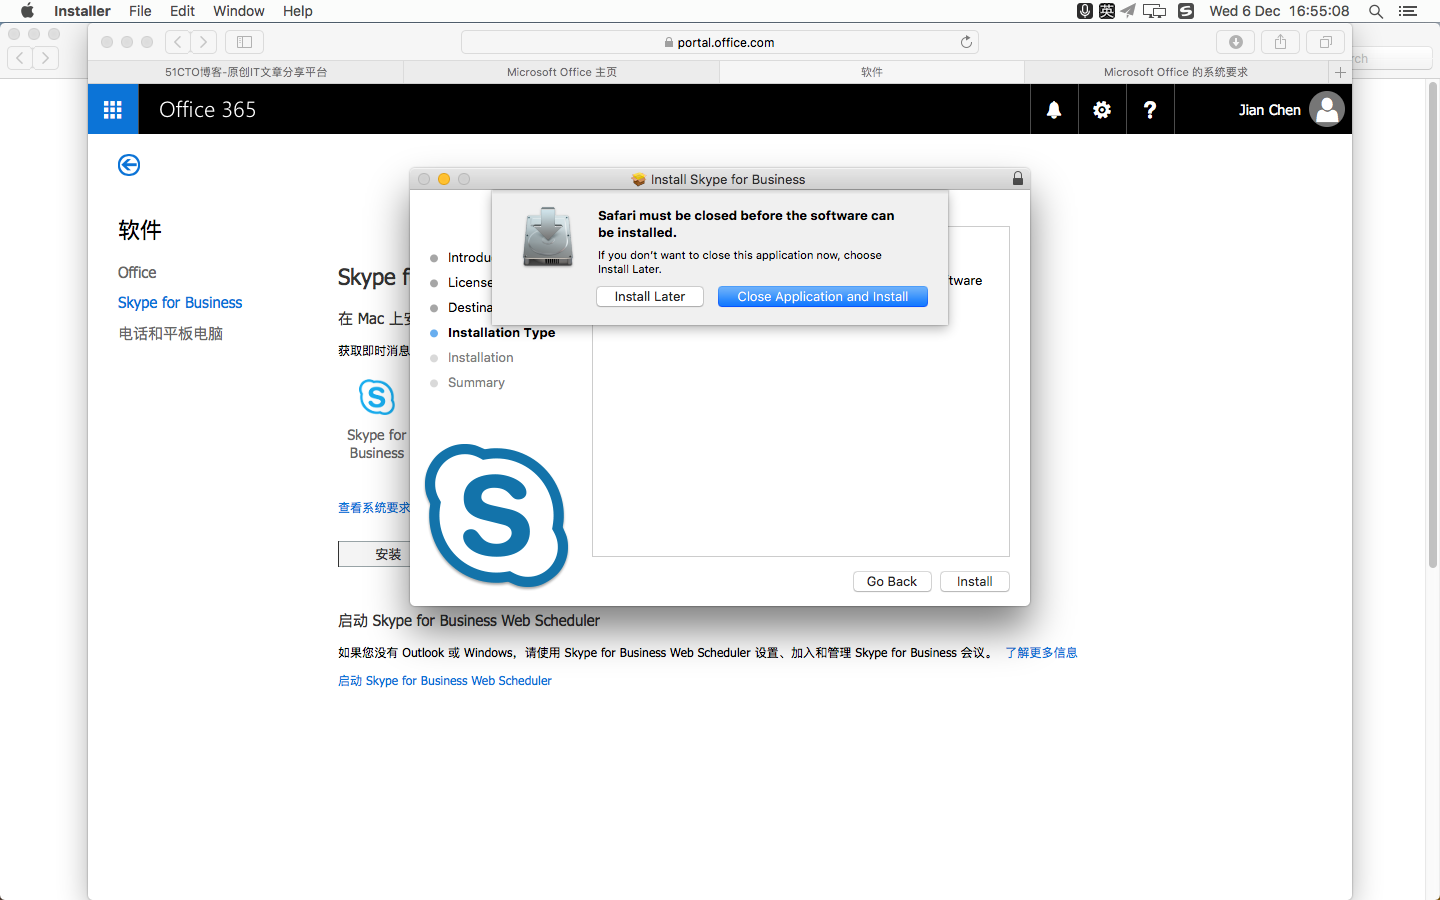
Task: Go back using the circled arrow icon
Action: tap(129, 165)
